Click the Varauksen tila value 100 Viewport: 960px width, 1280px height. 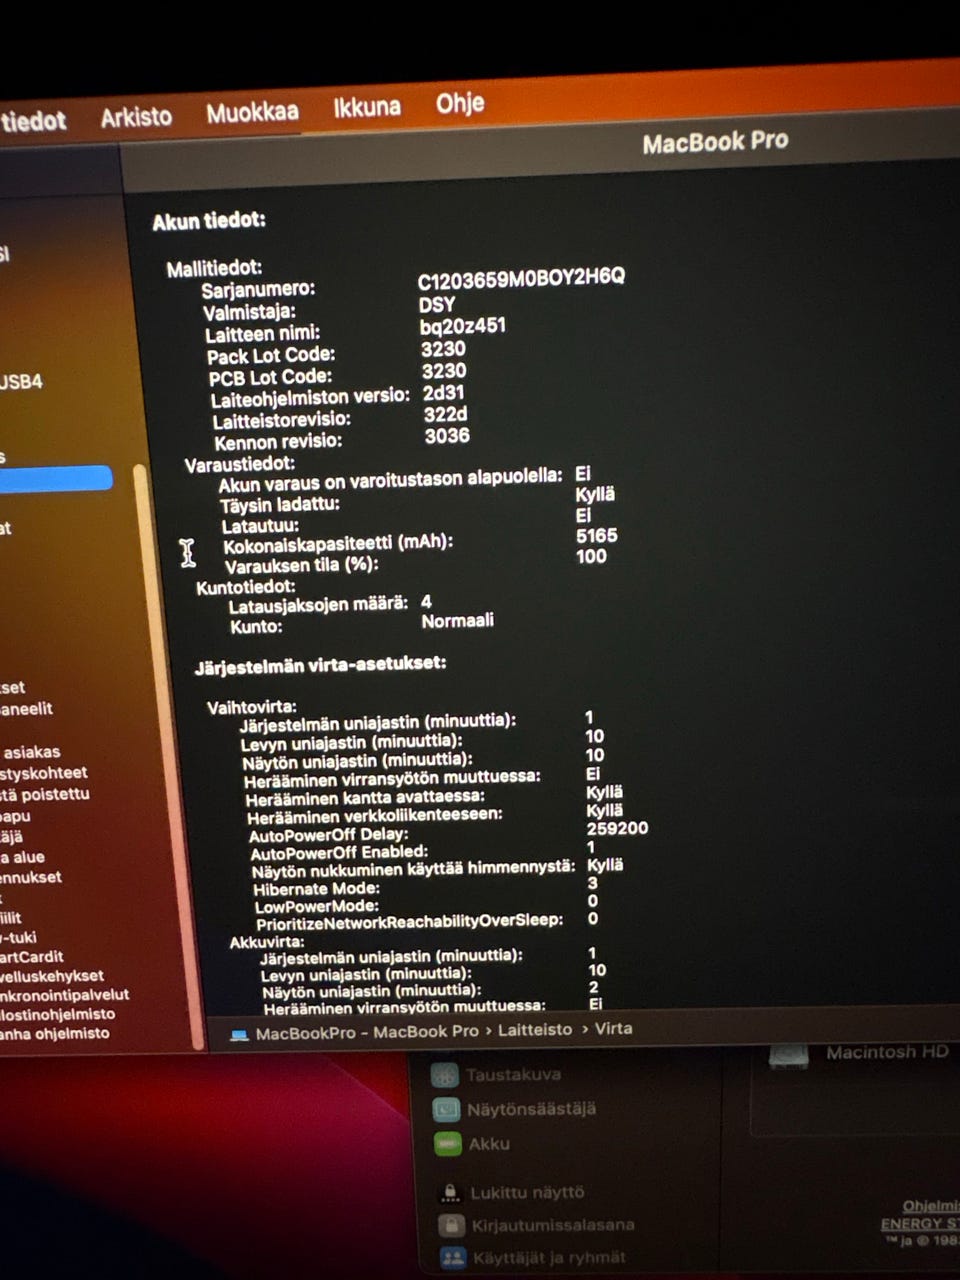click(x=591, y=556)
